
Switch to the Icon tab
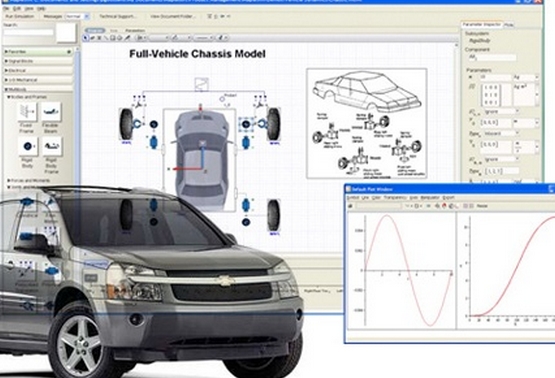pyautogui.click(x=114, y=31)
